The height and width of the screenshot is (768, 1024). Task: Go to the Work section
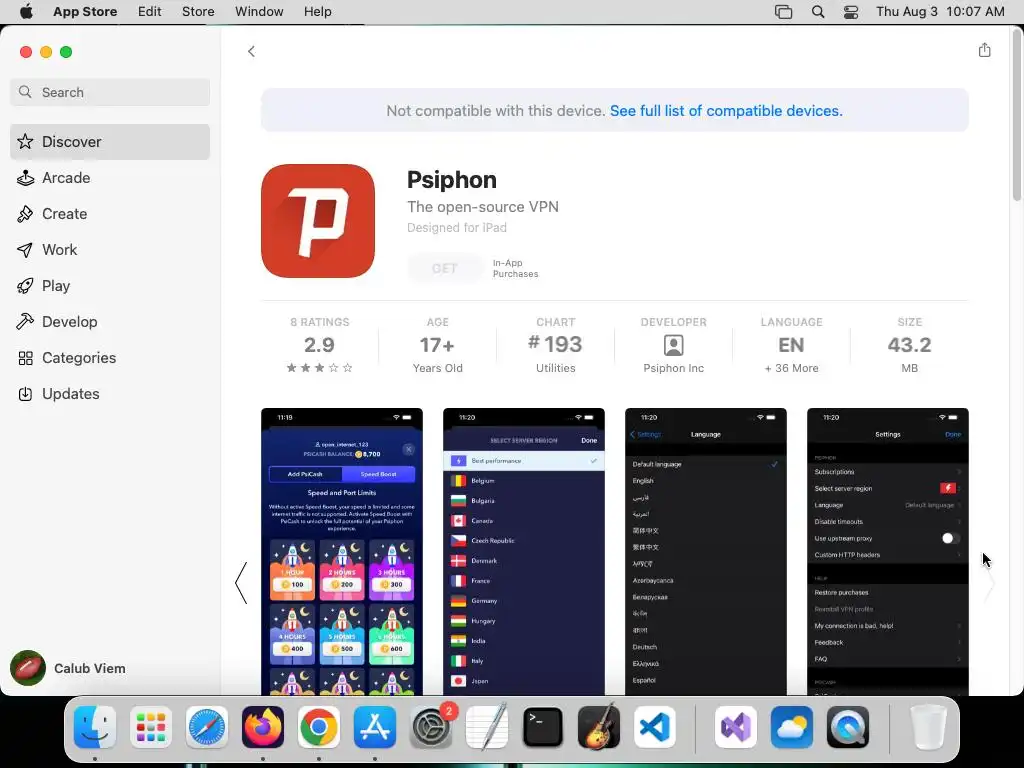110,249
